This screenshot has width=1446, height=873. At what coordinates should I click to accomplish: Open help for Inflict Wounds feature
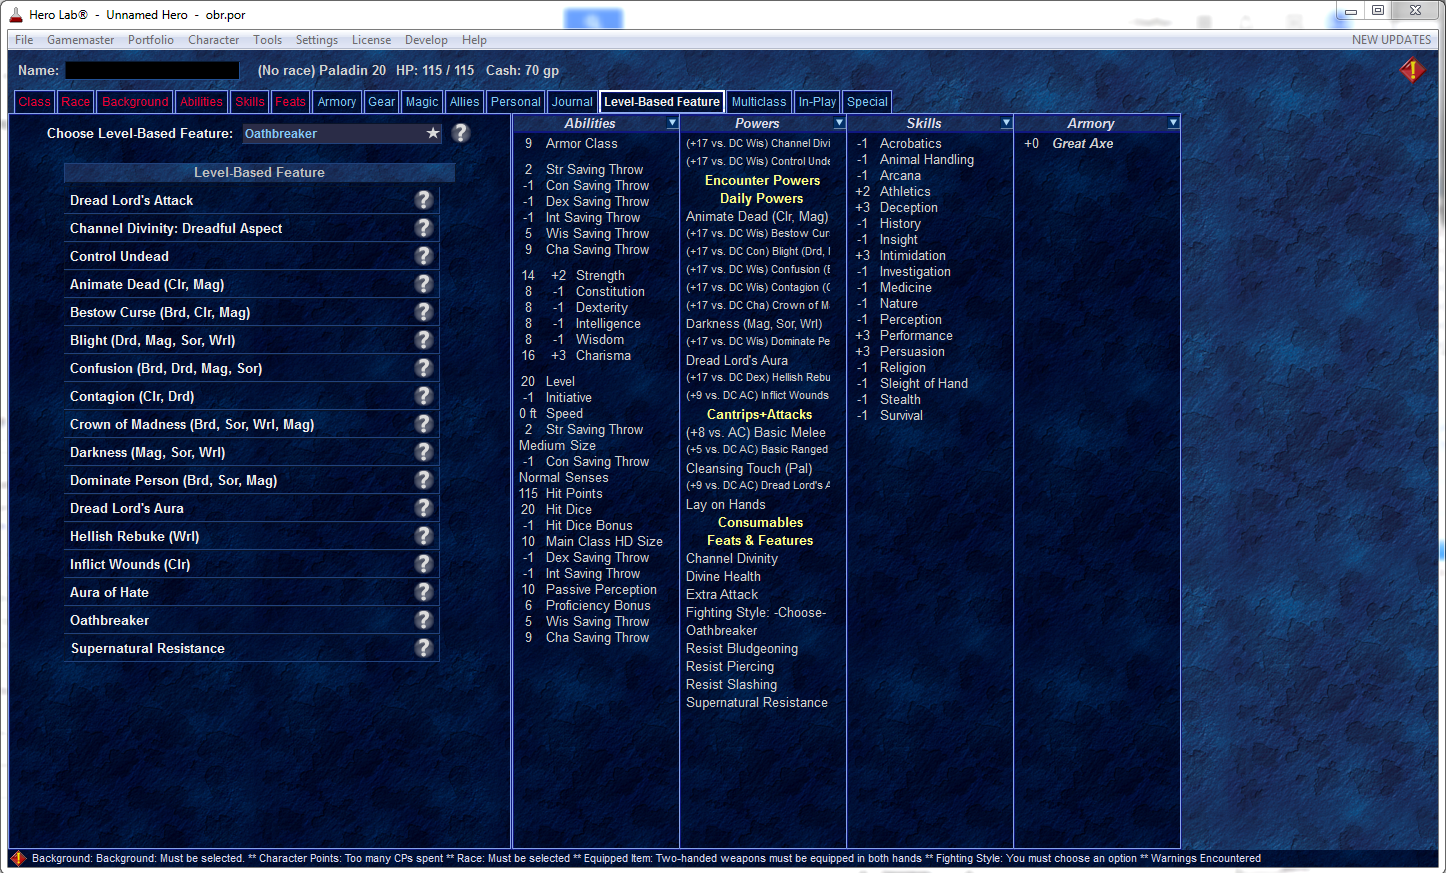(x=424, y=564)
